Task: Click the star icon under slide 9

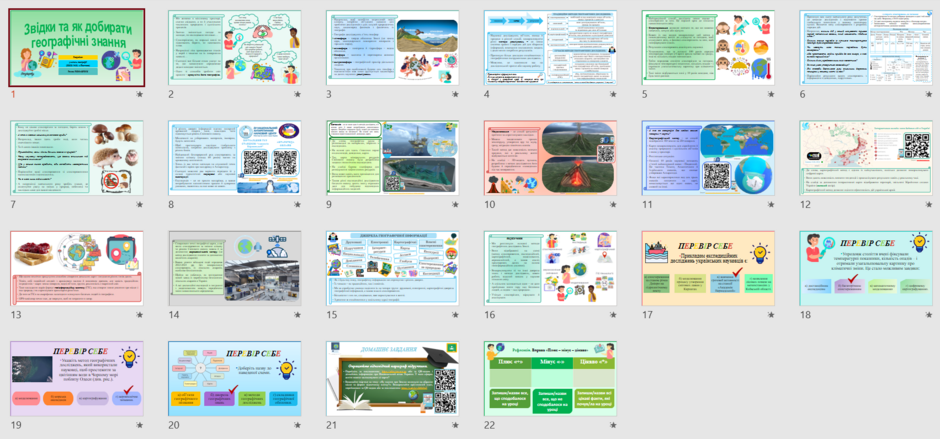Action: (455, 205)
